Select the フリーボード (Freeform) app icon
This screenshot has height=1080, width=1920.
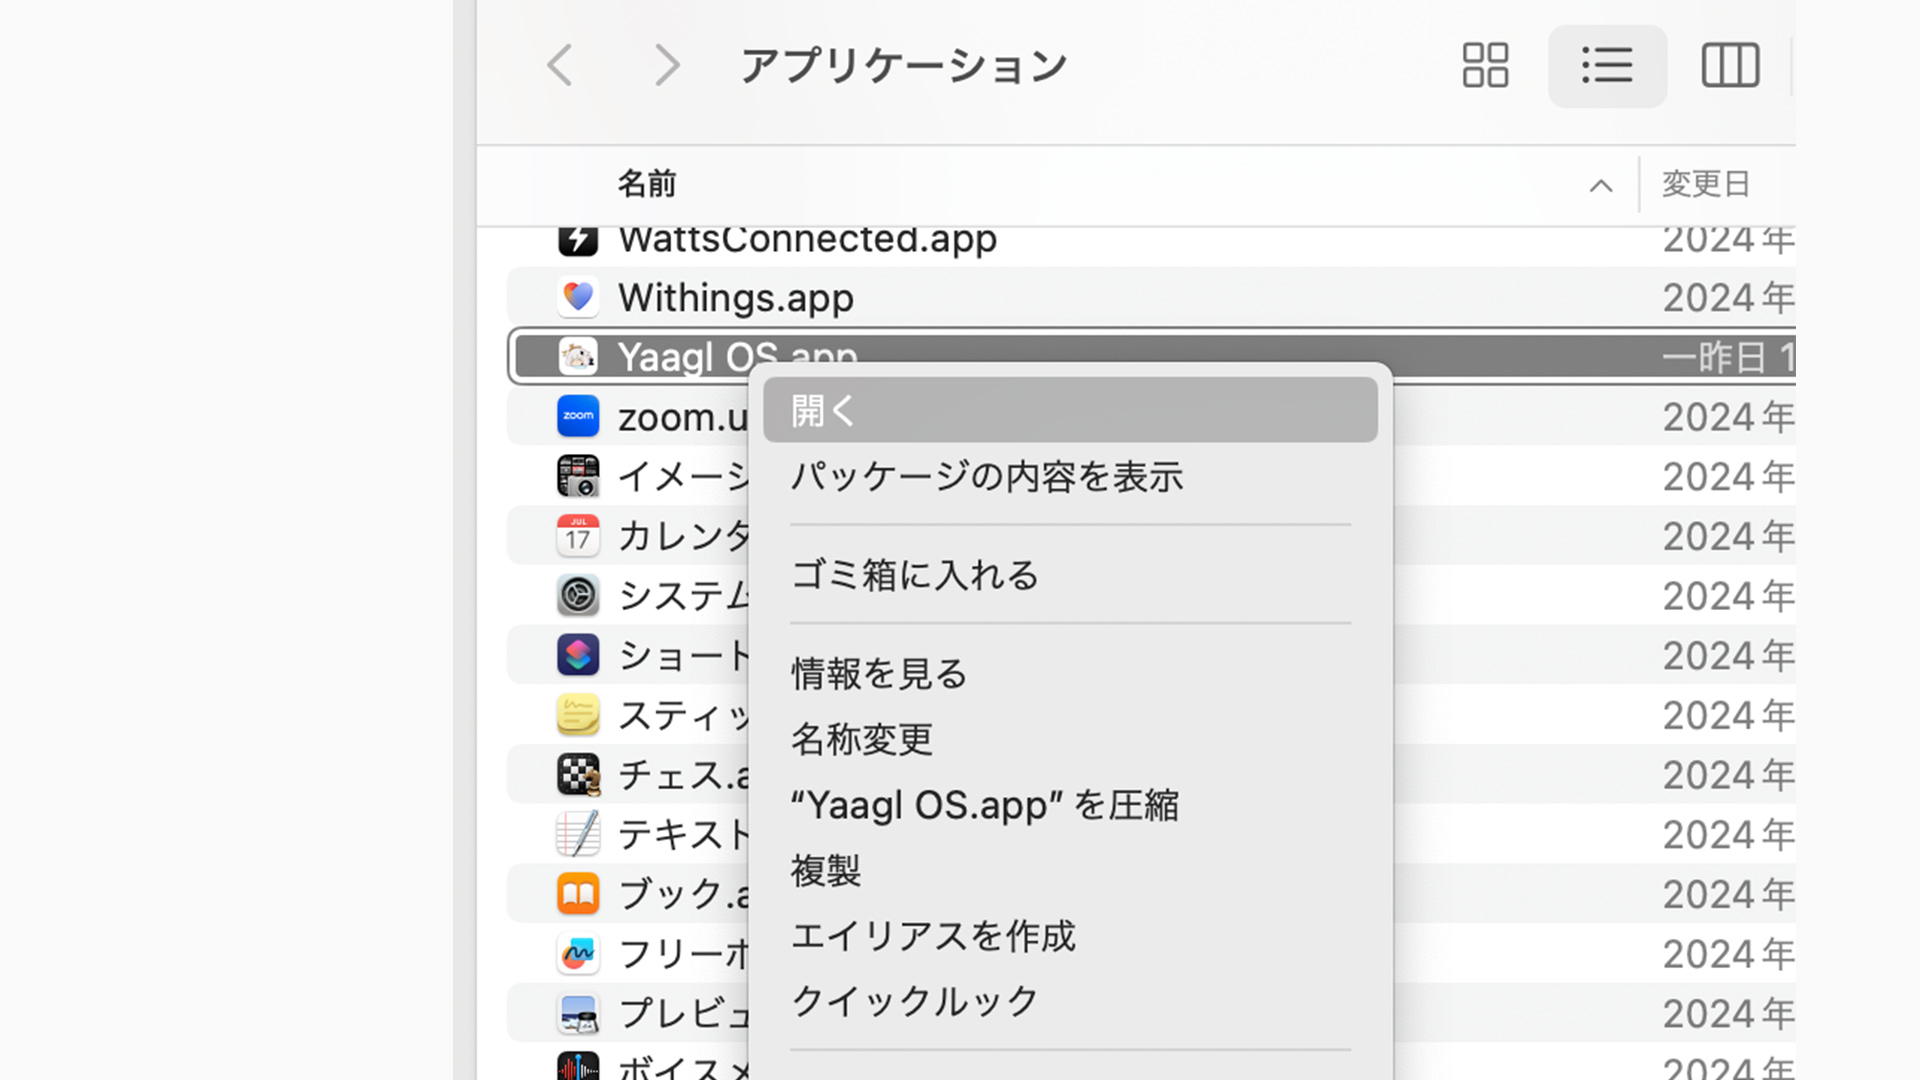coord(578,953)
